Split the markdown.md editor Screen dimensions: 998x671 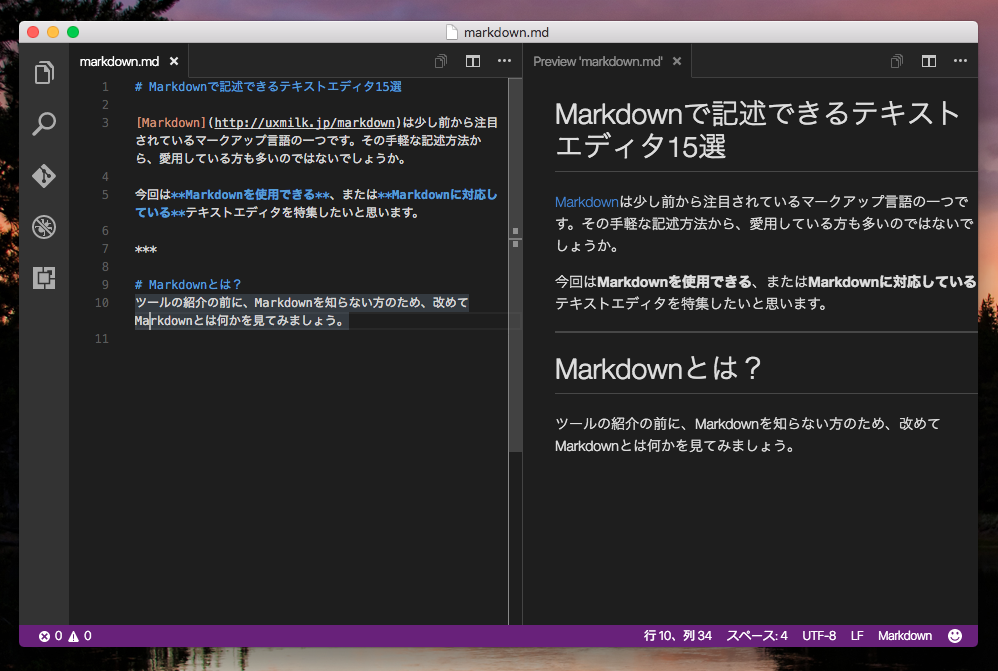tap(473, 61)
